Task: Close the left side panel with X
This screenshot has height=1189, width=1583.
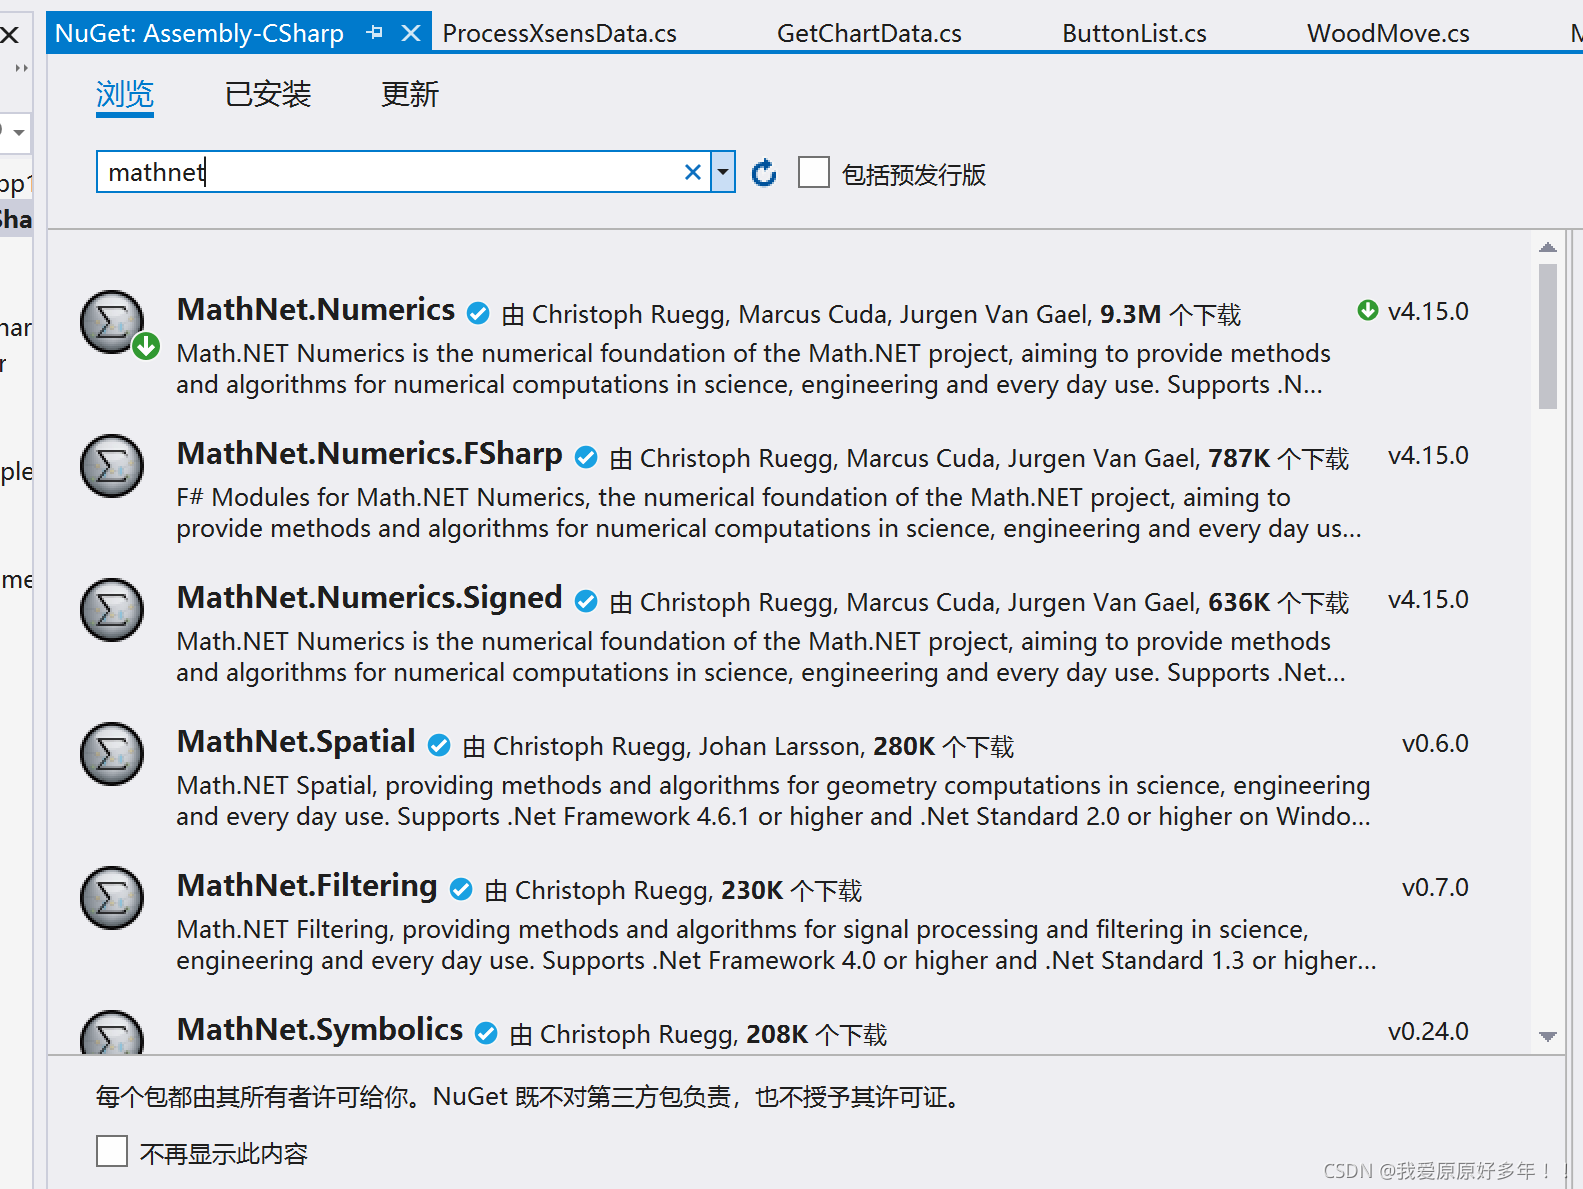Action: pos(10,34)
